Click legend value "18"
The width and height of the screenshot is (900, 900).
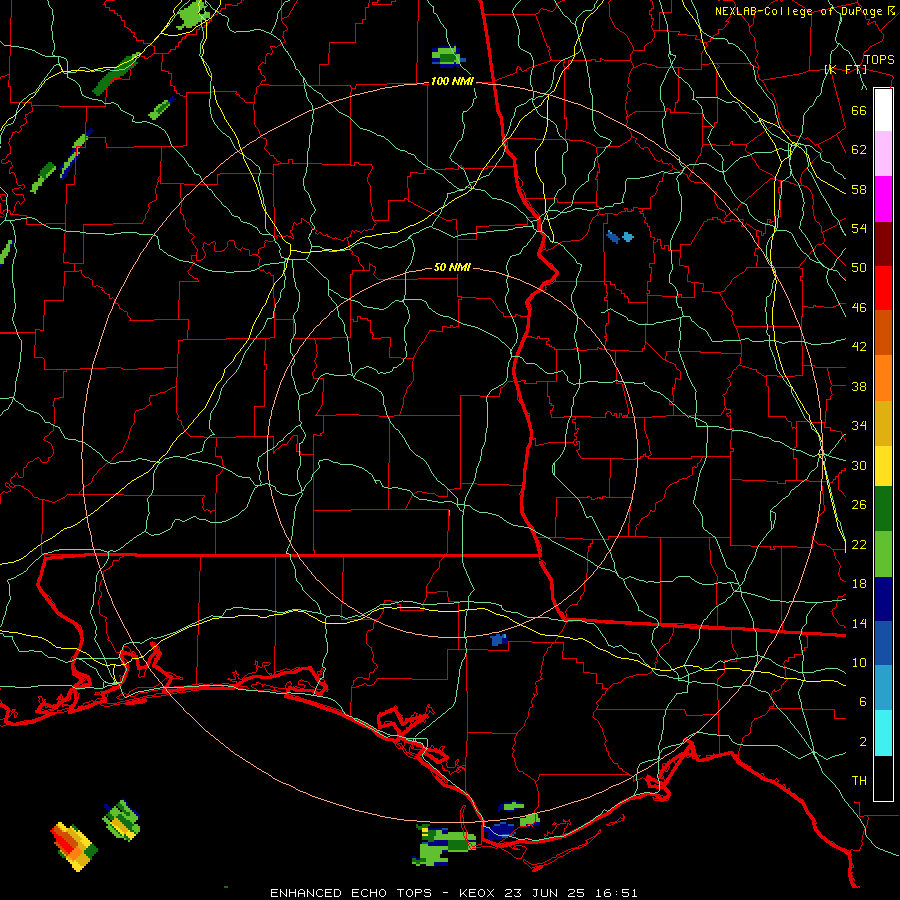[x=859, y=584]
